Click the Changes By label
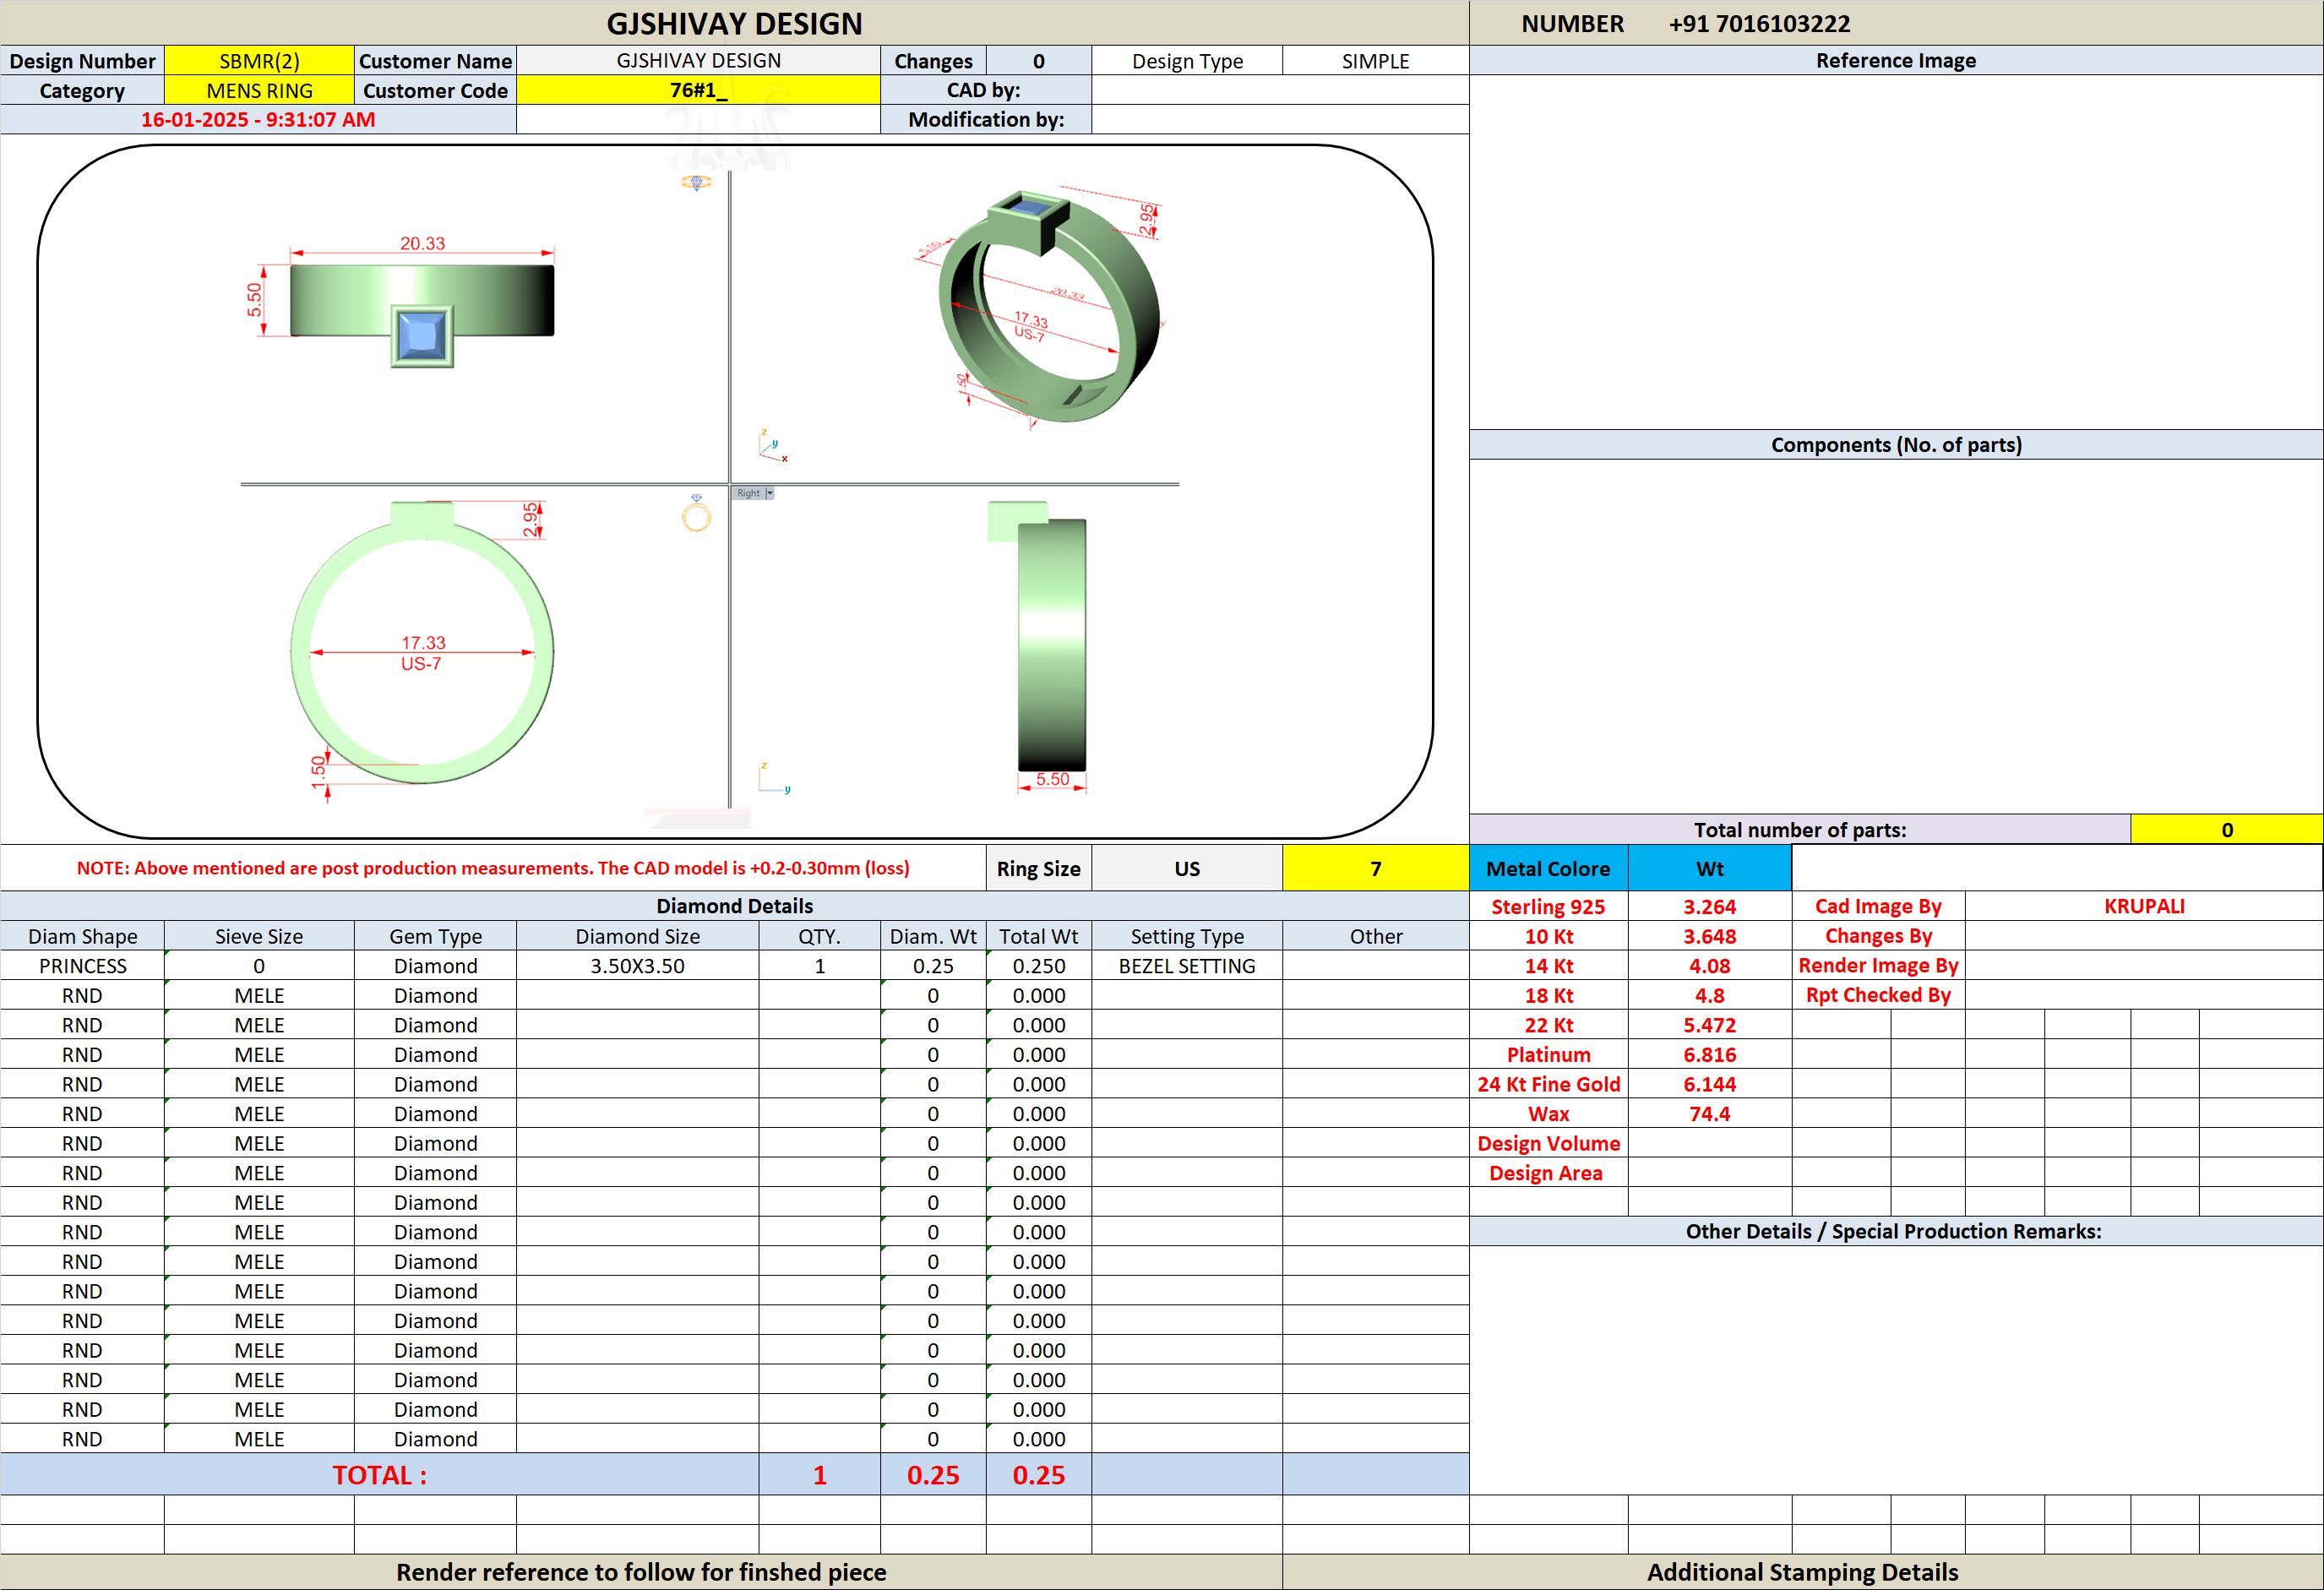The height and width of the screenshot is (1590, 2324). pos(1878,936)
